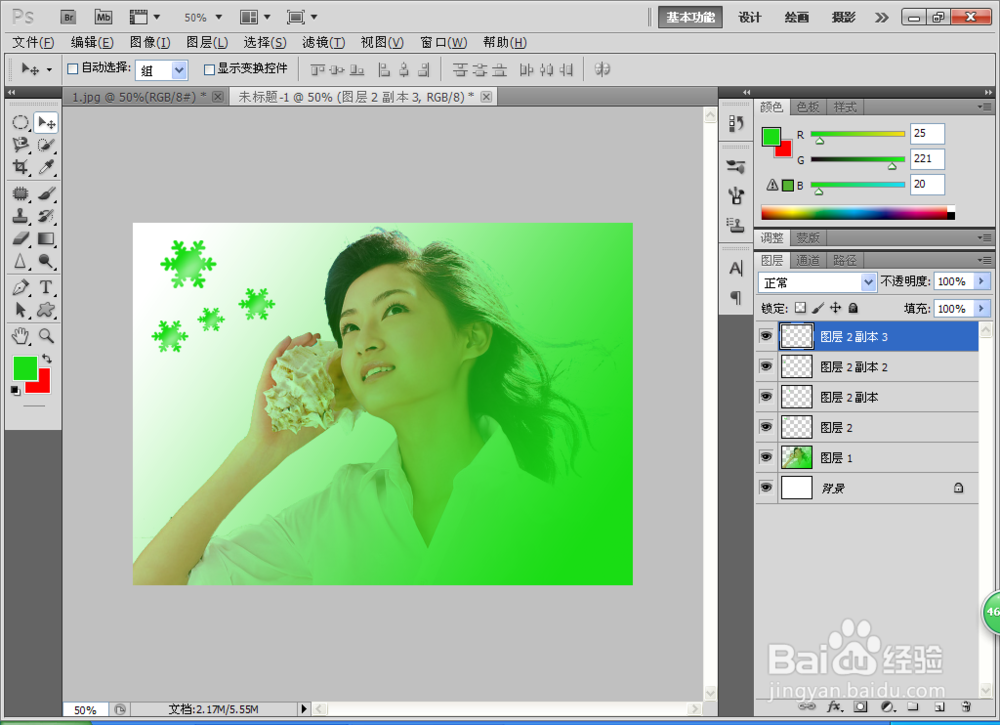1000x725 pixels.
Task: Switch to the 通道 tab
Action: point(807,260)
